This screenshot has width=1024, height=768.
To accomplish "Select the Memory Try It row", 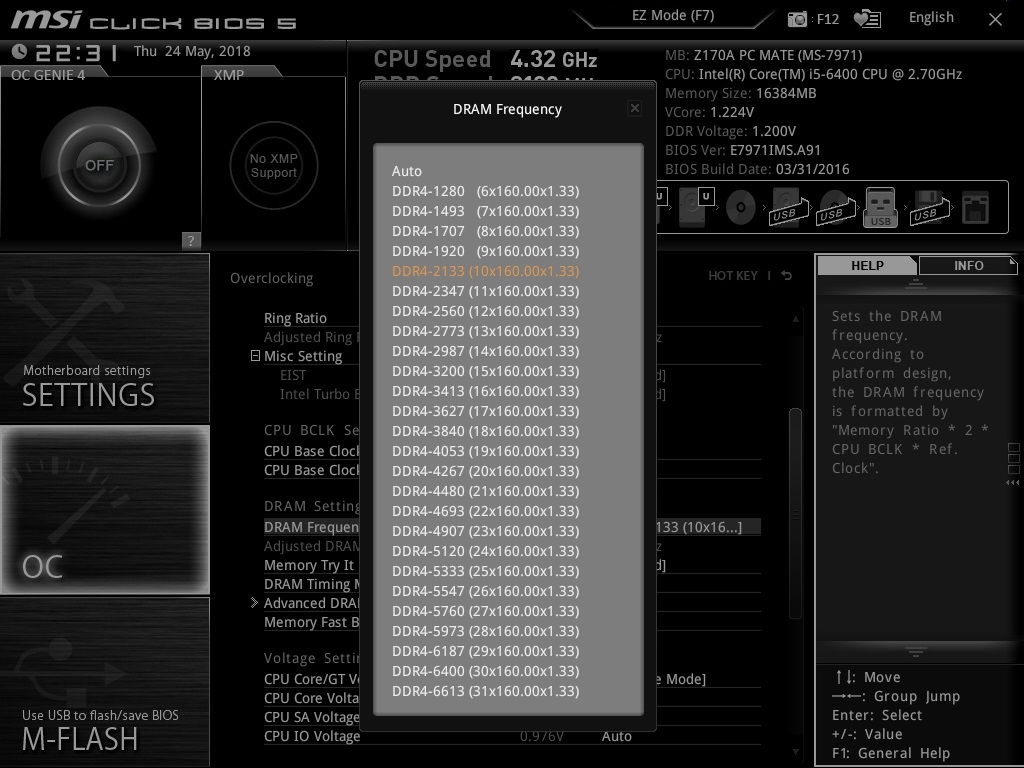I will coord(512,565).
